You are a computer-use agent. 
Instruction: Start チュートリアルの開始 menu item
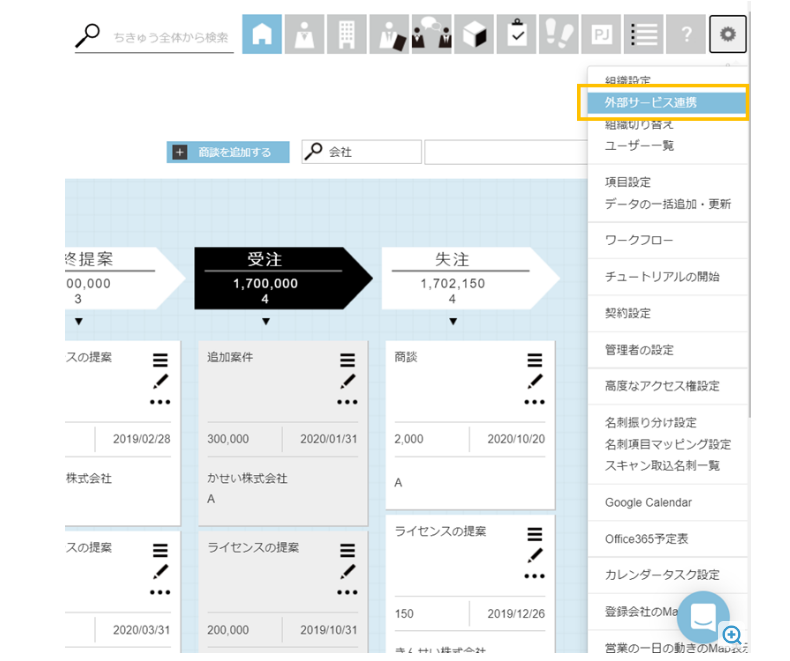pos(662,277)
